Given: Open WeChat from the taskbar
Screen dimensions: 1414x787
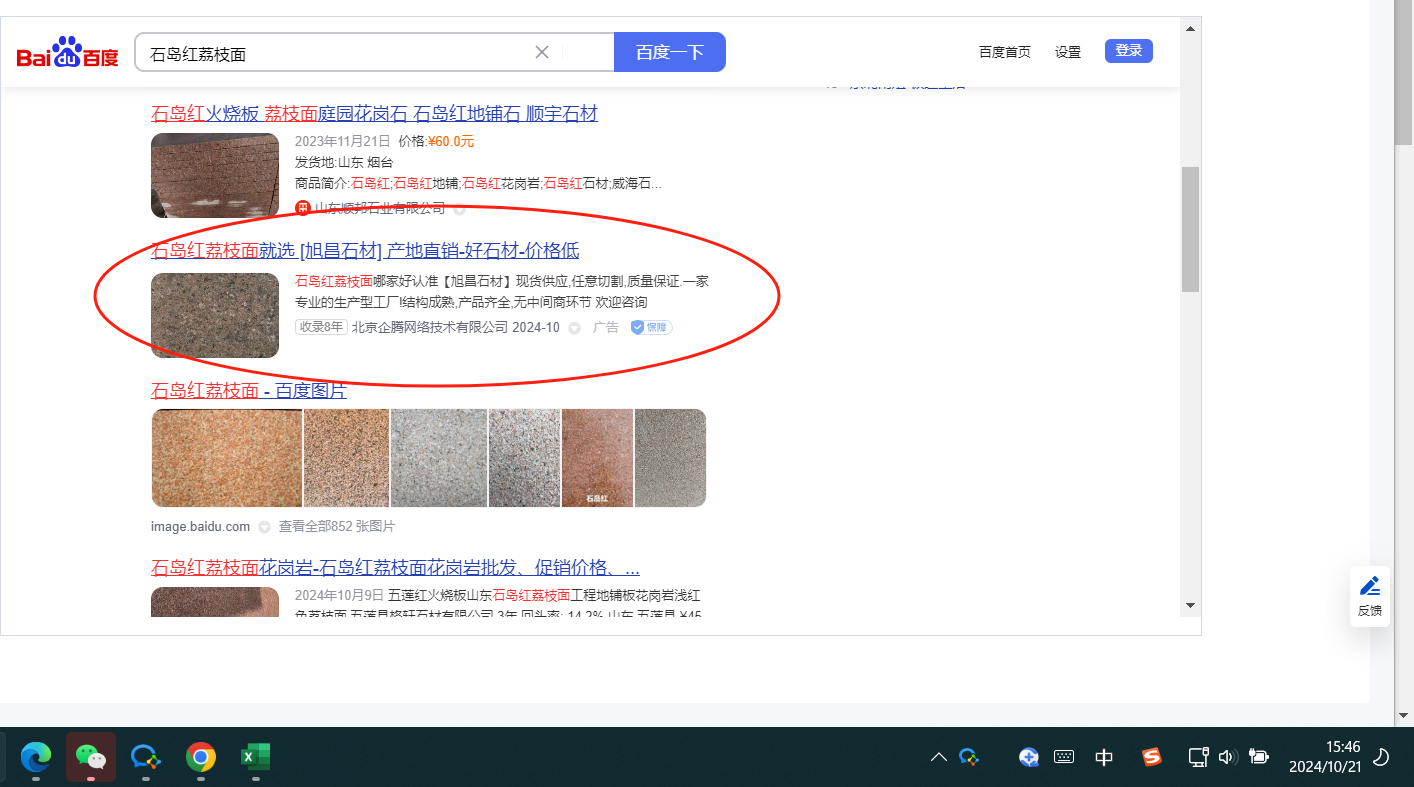Looking at the screenshot, I should click(x=91, y=757).
